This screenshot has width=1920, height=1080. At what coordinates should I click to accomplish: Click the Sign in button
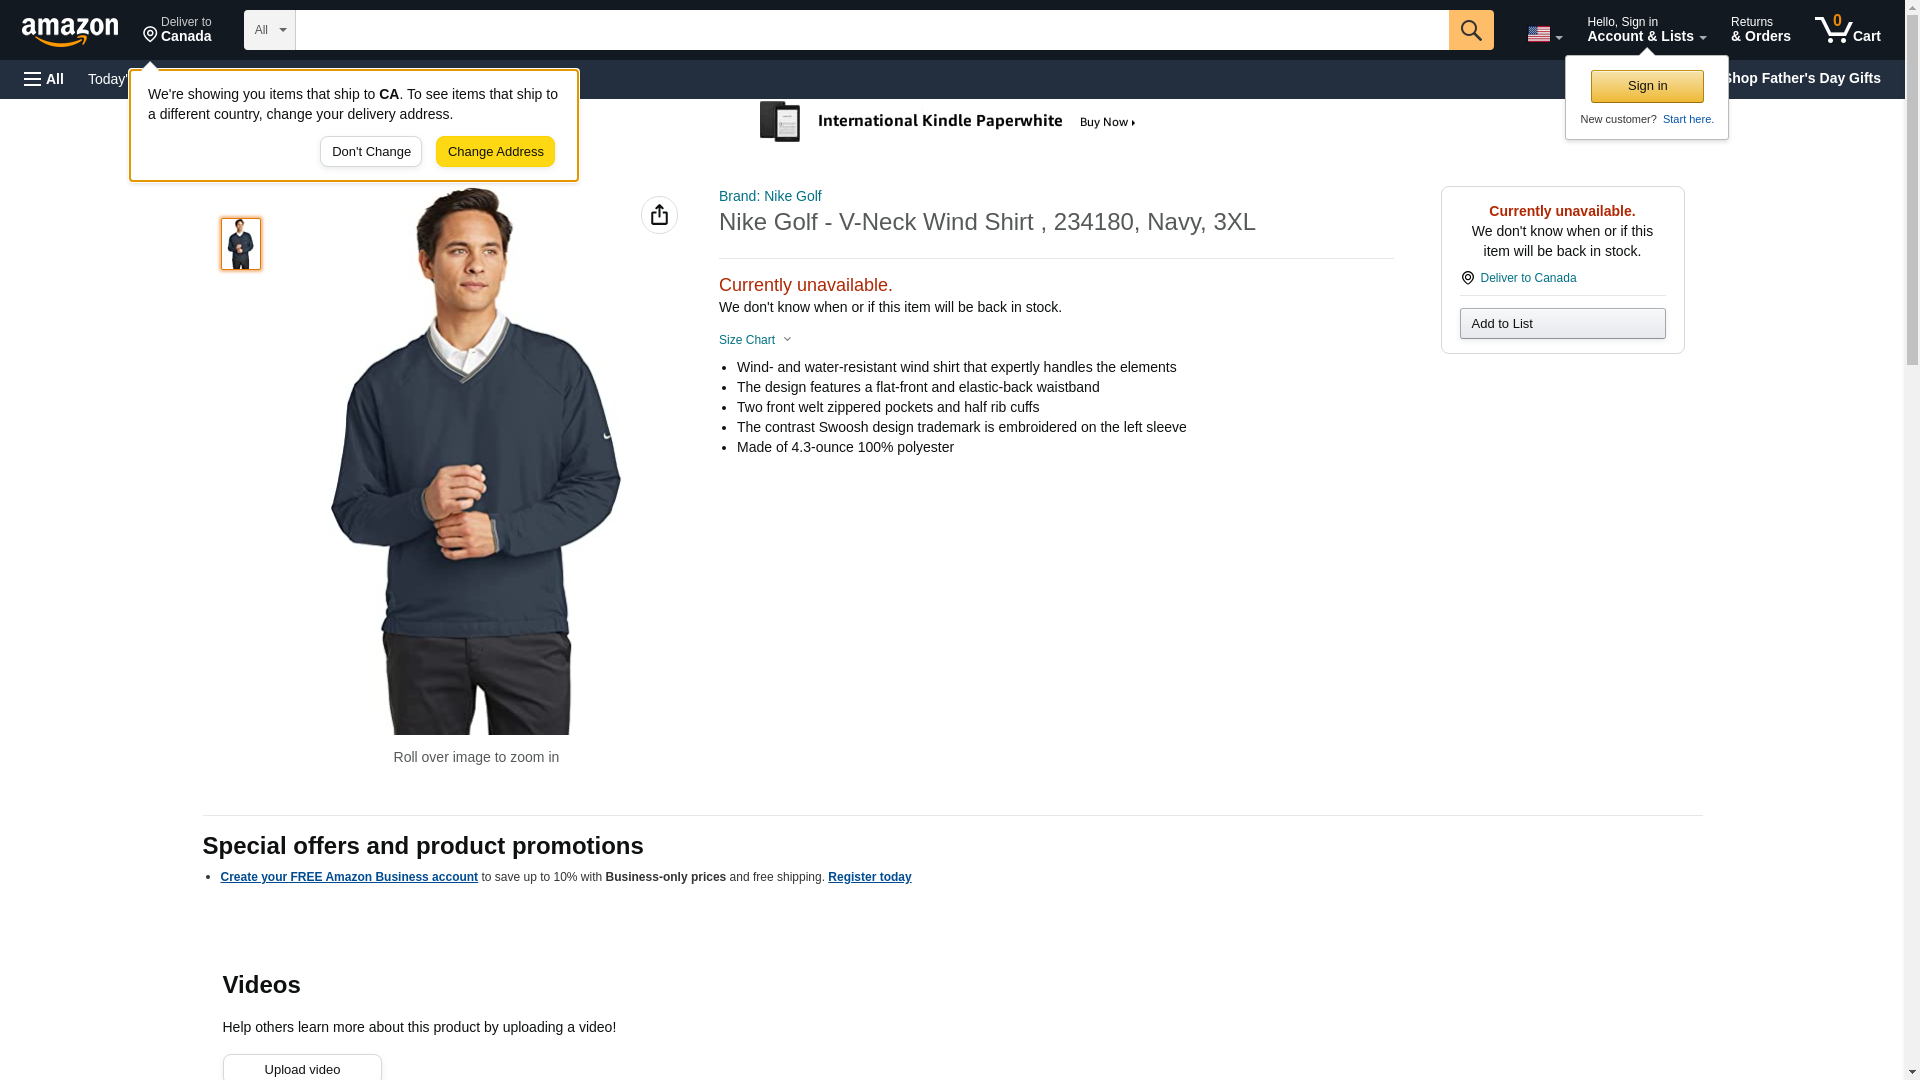click(x=1646, y=86)
